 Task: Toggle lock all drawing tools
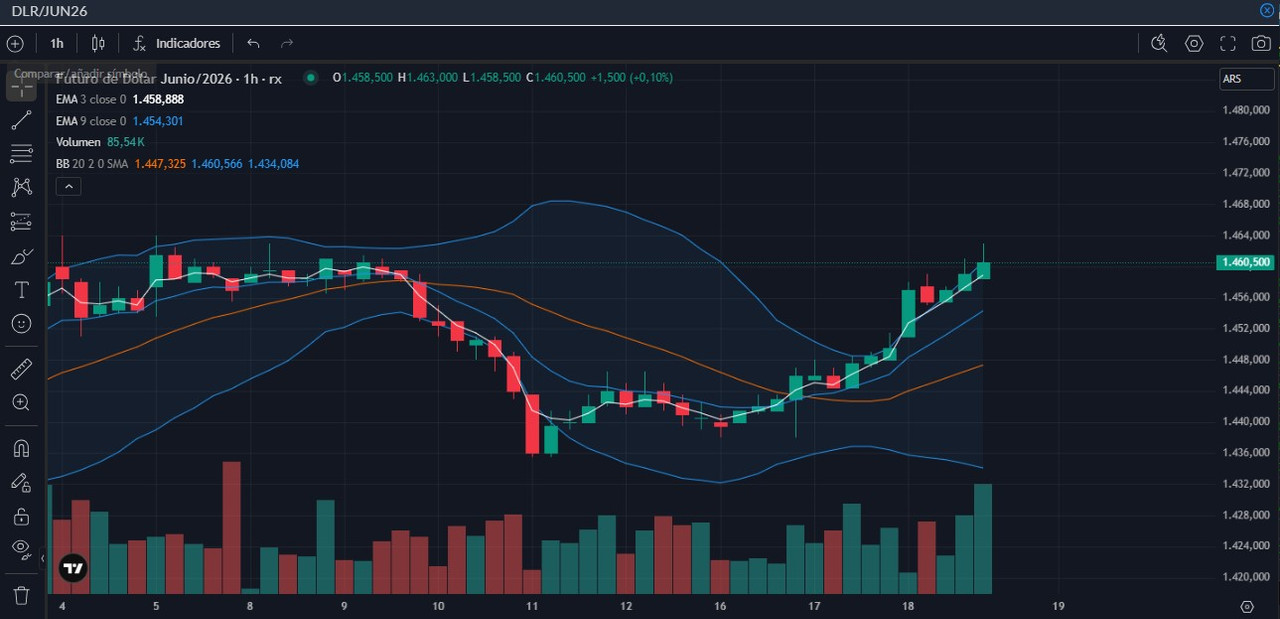pyautogui.click(x=21, y=516)
